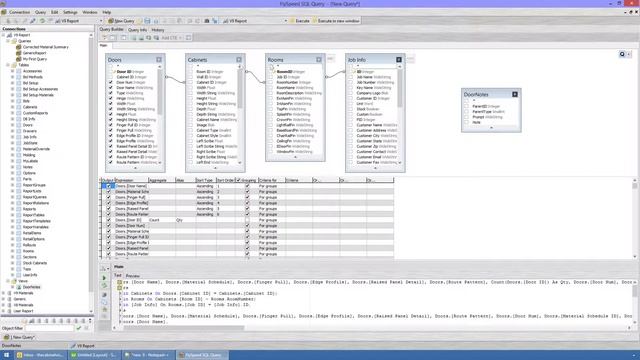Uncheck Door Name field in Doors table
The width and height of the screenshot is (640, 360).
pyautogui.click(x=111, y=87)
